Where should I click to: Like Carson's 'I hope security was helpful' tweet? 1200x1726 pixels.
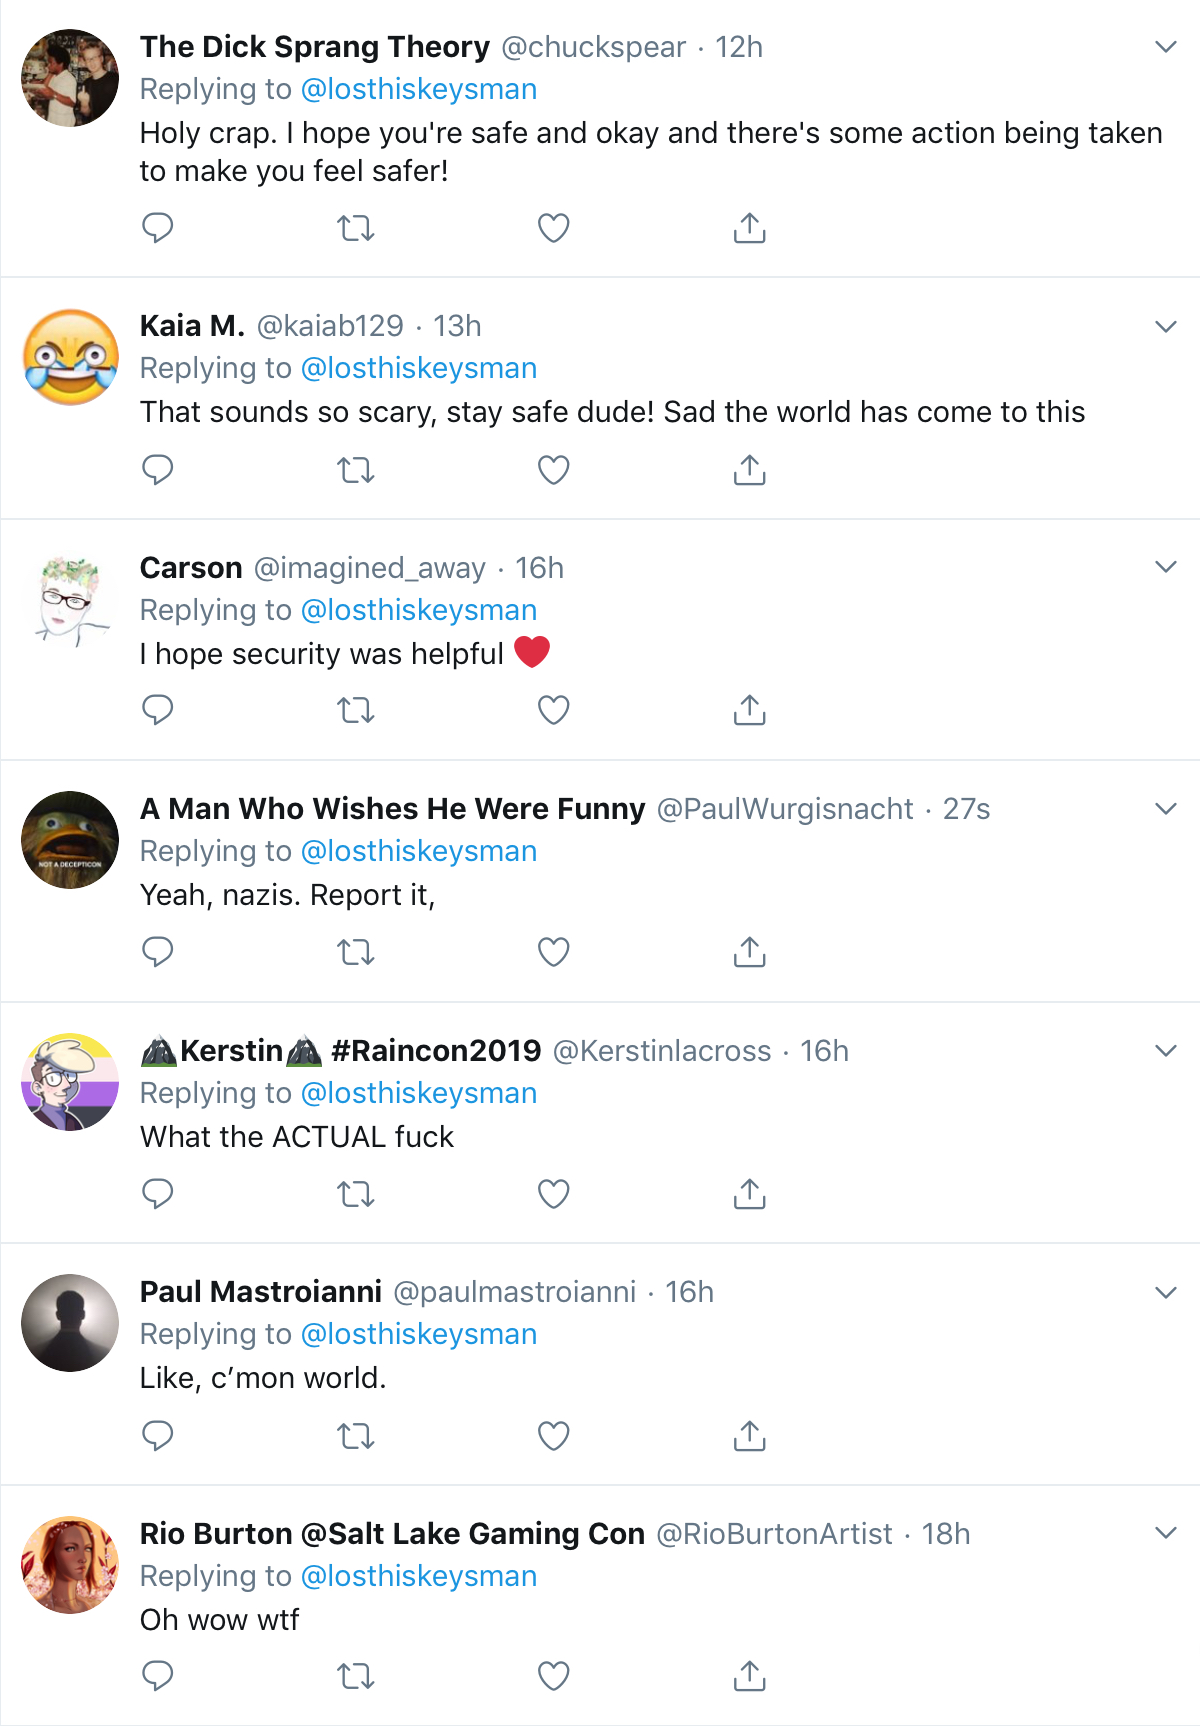tap(553, 710)
